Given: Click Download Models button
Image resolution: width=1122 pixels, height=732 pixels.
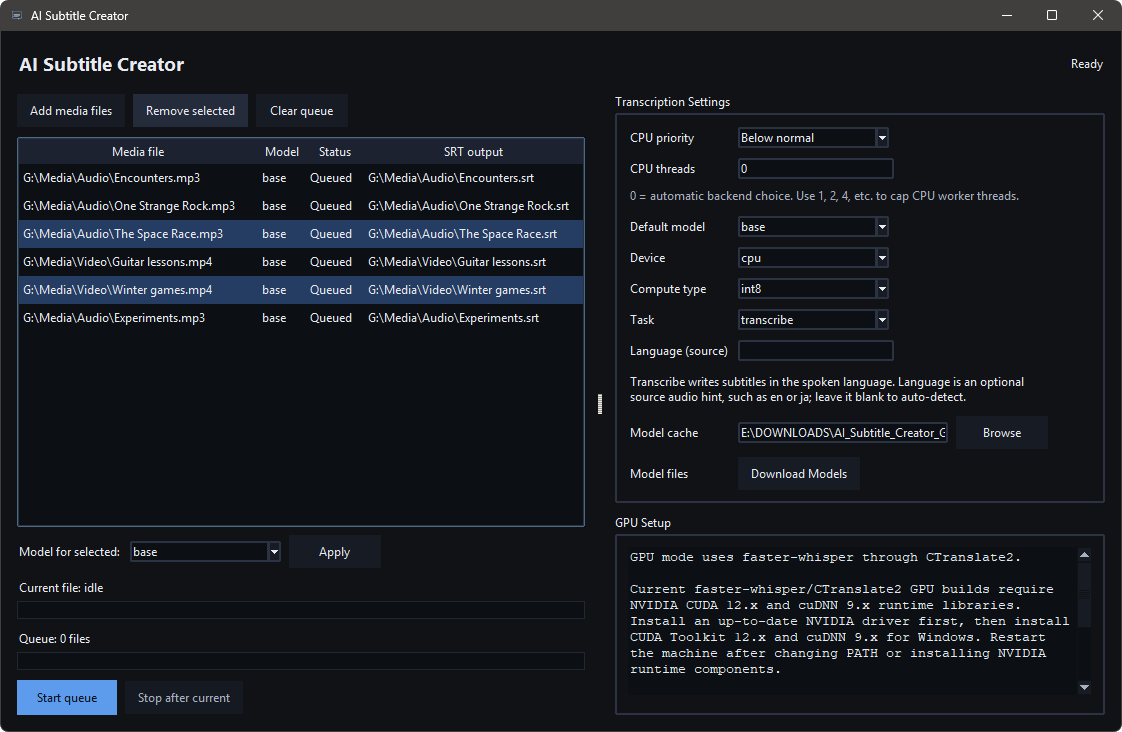Looking at the screenshot, I should [x=799, y=474].
